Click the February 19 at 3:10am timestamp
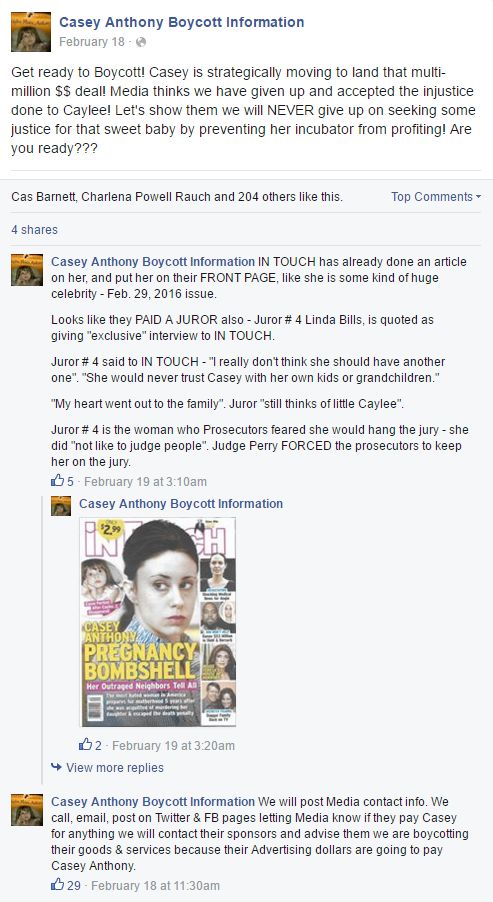Screen dimensions: 493x902 click(146, 481)
